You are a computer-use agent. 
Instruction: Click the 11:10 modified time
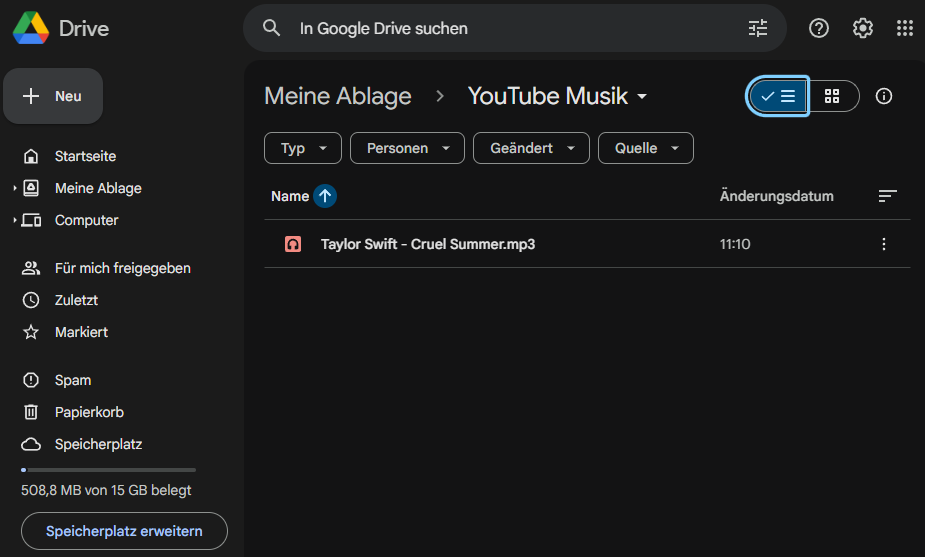(x=734, y=244)
